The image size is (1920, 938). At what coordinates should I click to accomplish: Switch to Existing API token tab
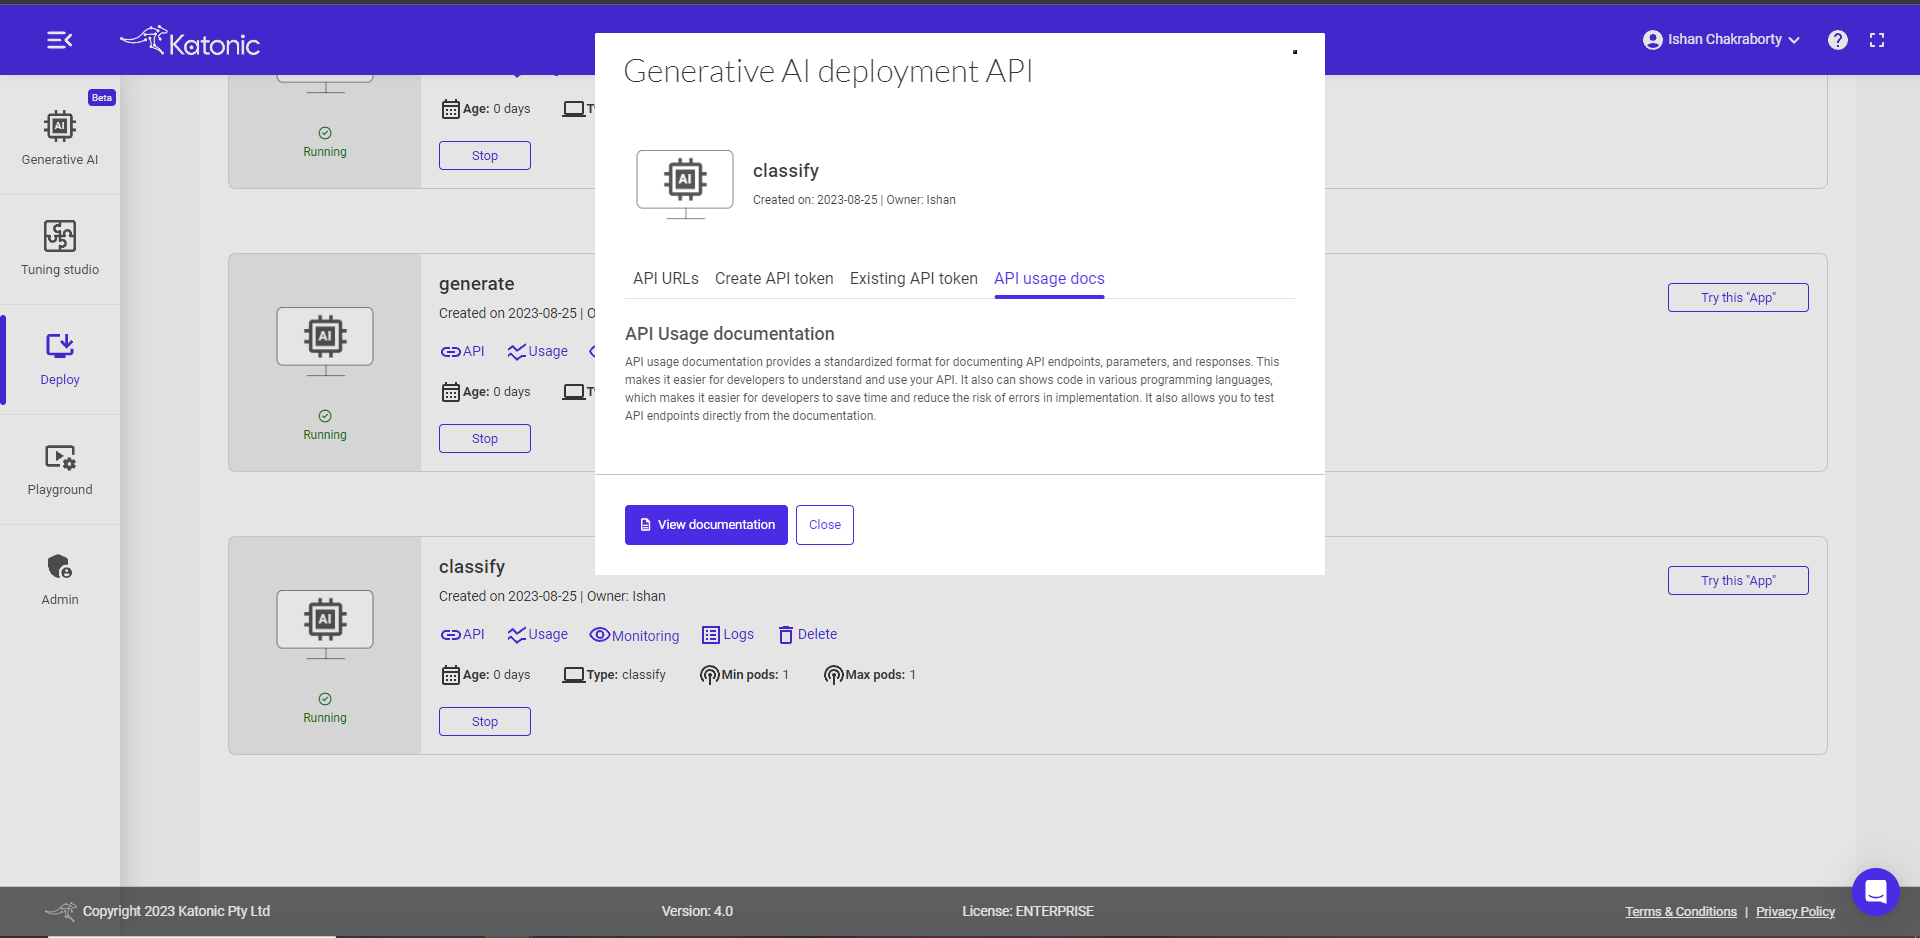click(914, 278)
